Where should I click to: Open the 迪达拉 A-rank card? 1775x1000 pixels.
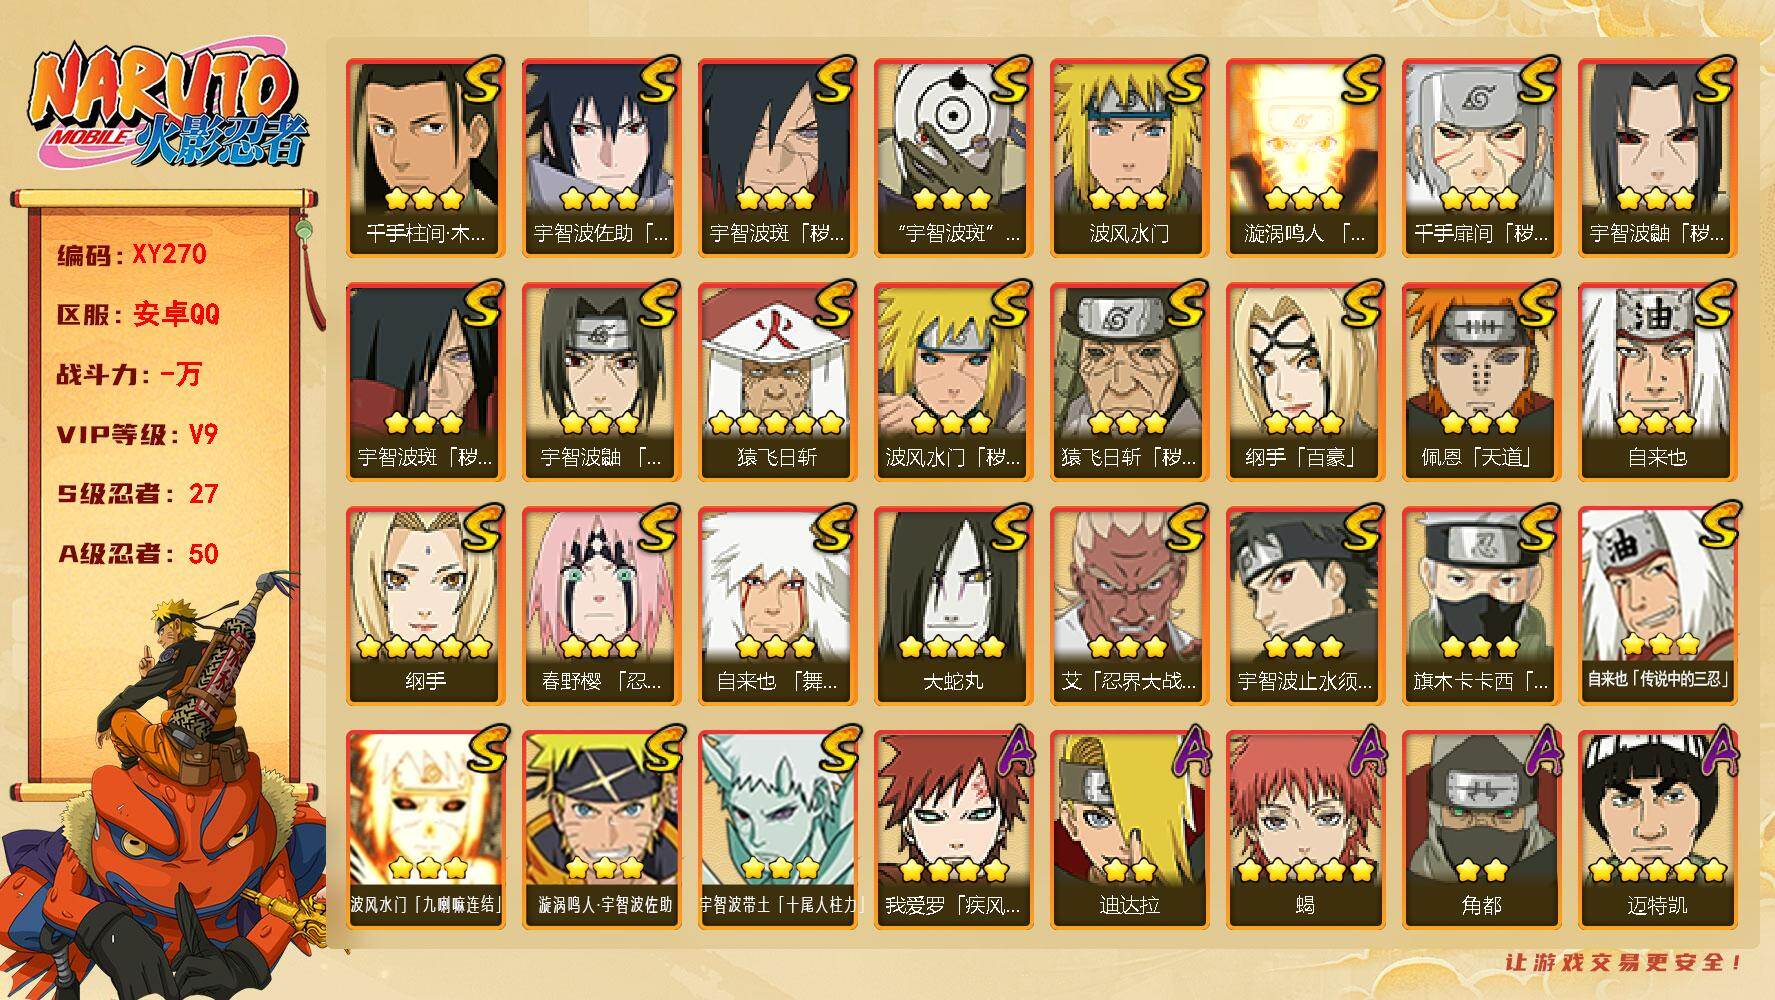(1129, 829)
